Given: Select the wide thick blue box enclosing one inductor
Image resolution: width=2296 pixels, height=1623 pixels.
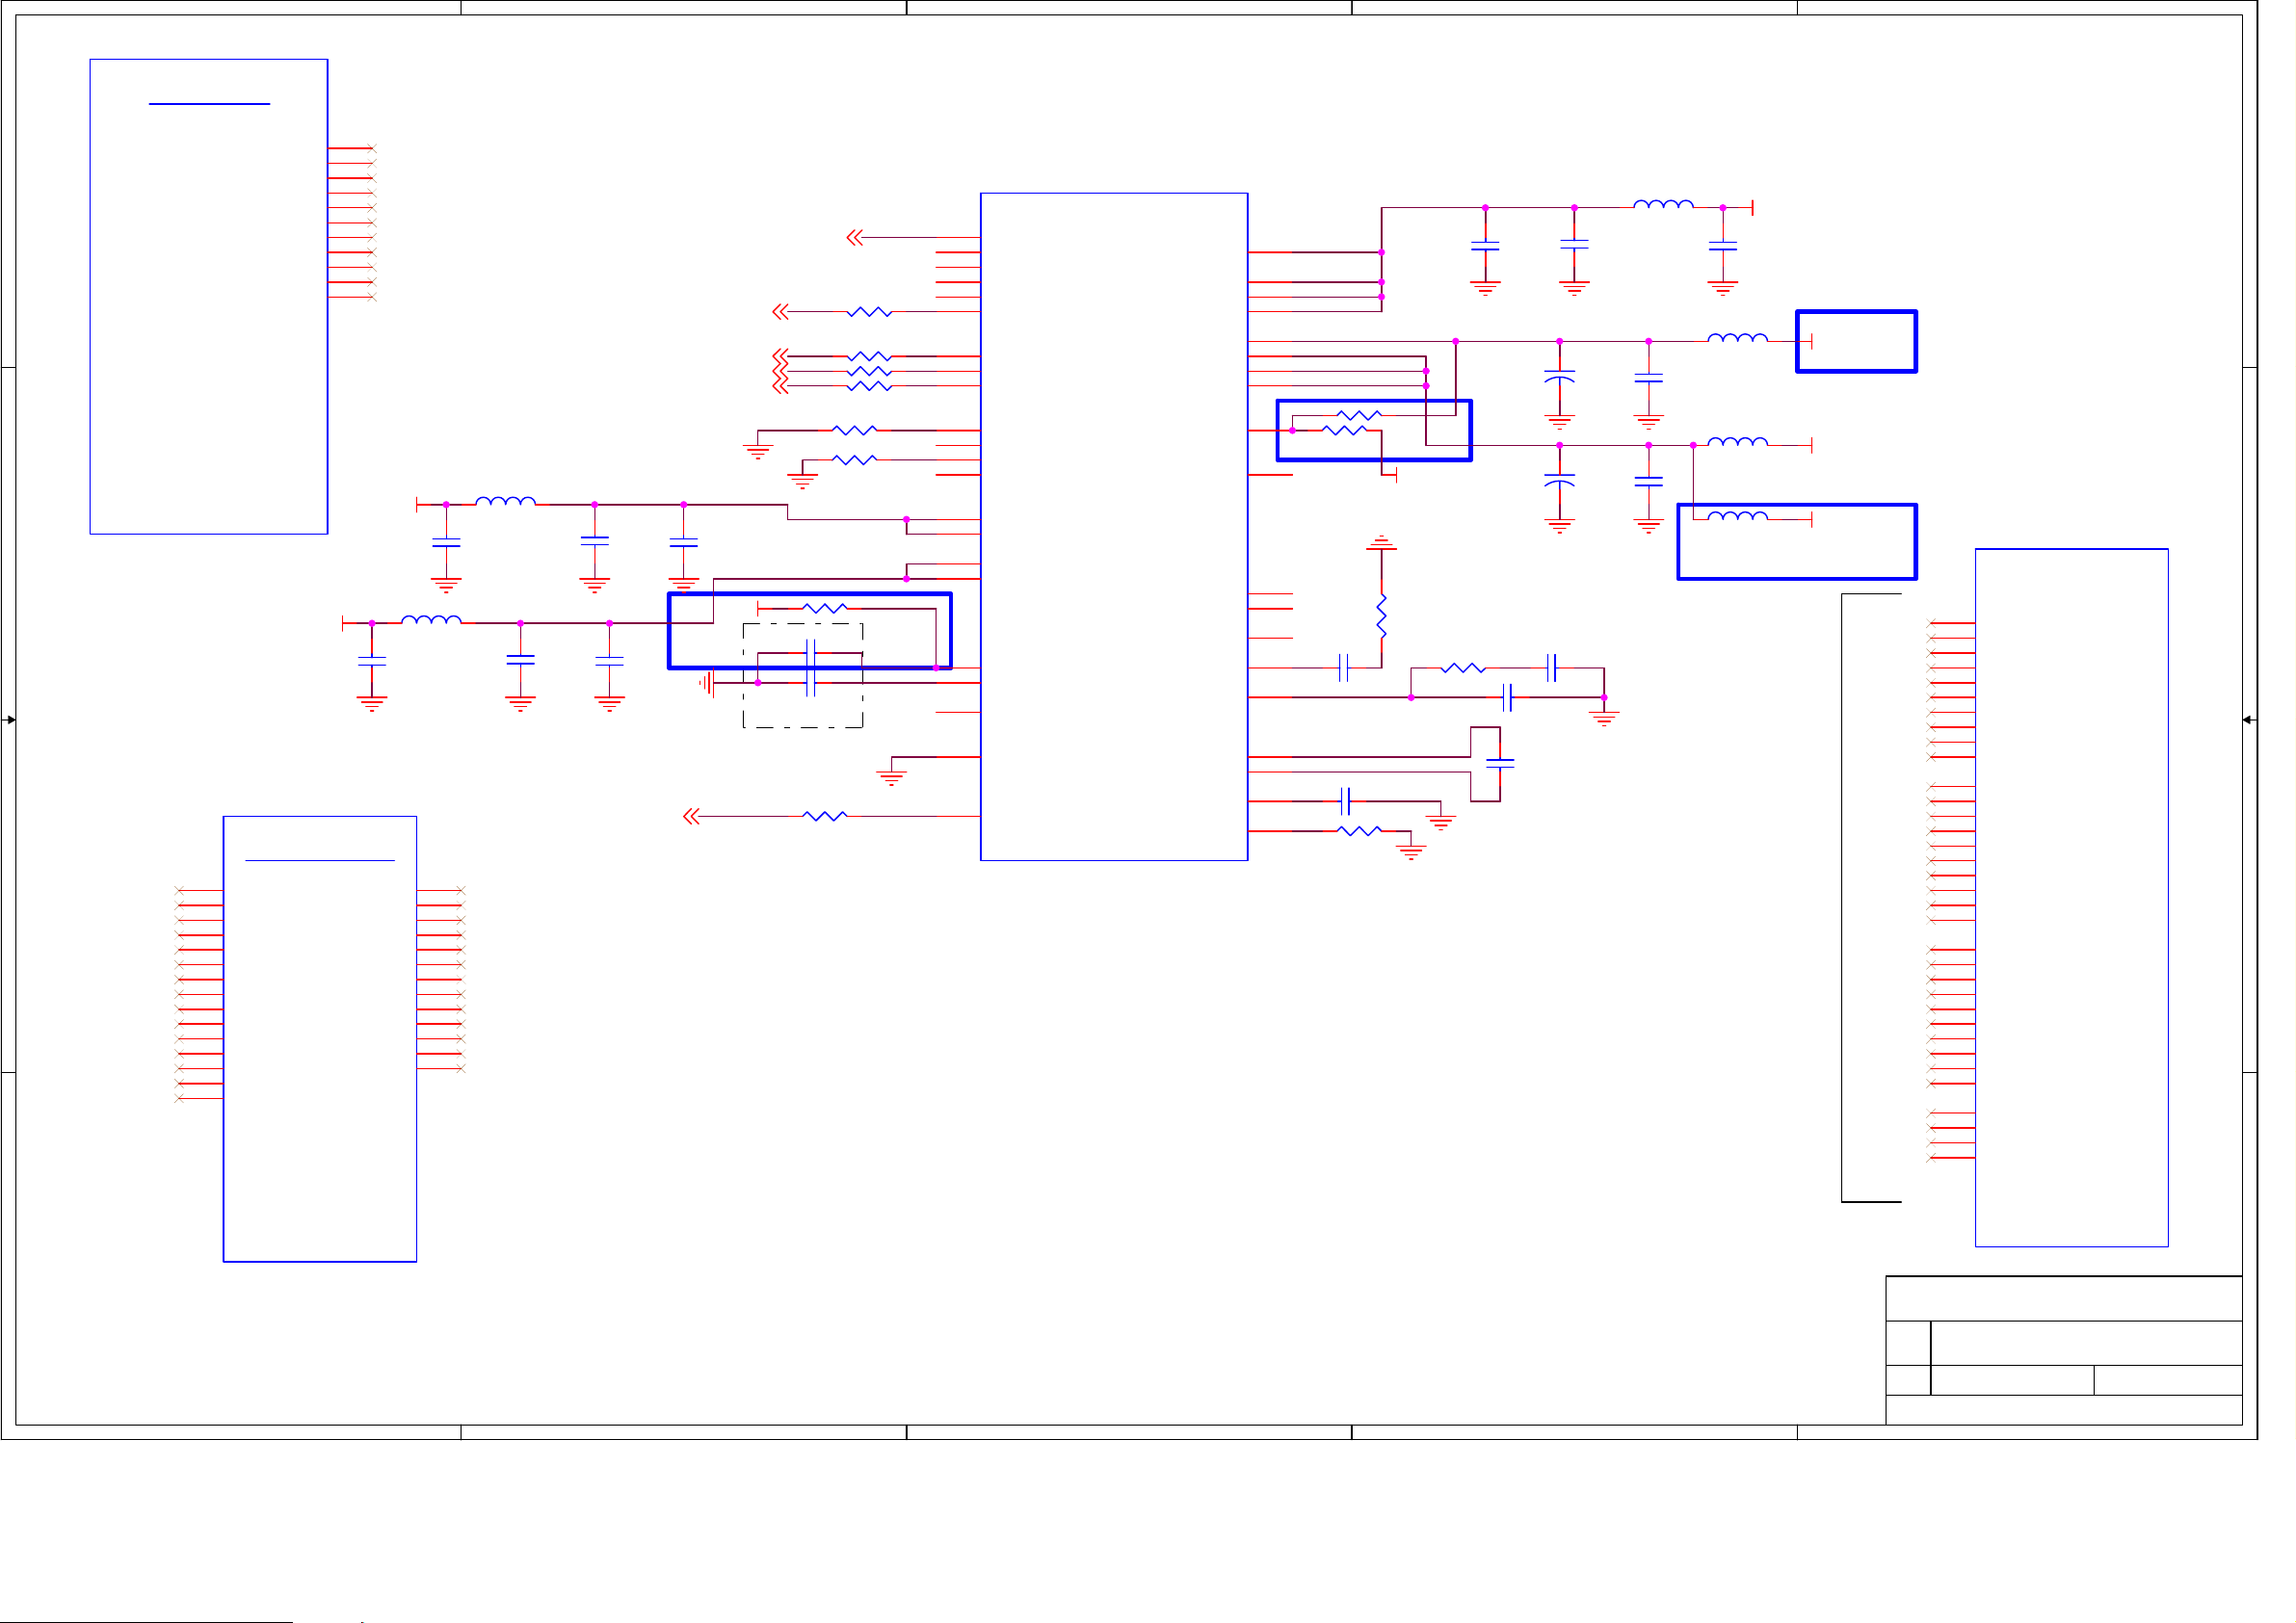Looking at the screenshot, I should (1796, 541).
